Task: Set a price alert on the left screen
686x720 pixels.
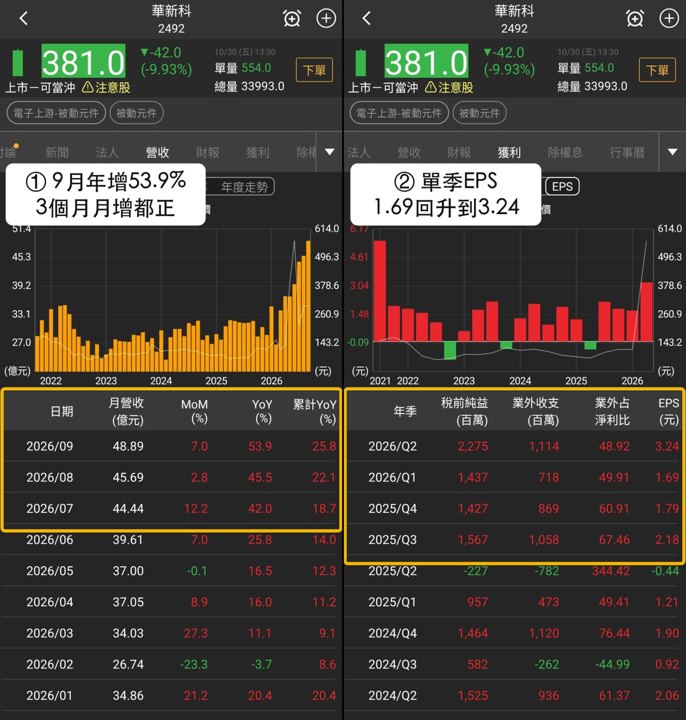Action: coord(292,19)
